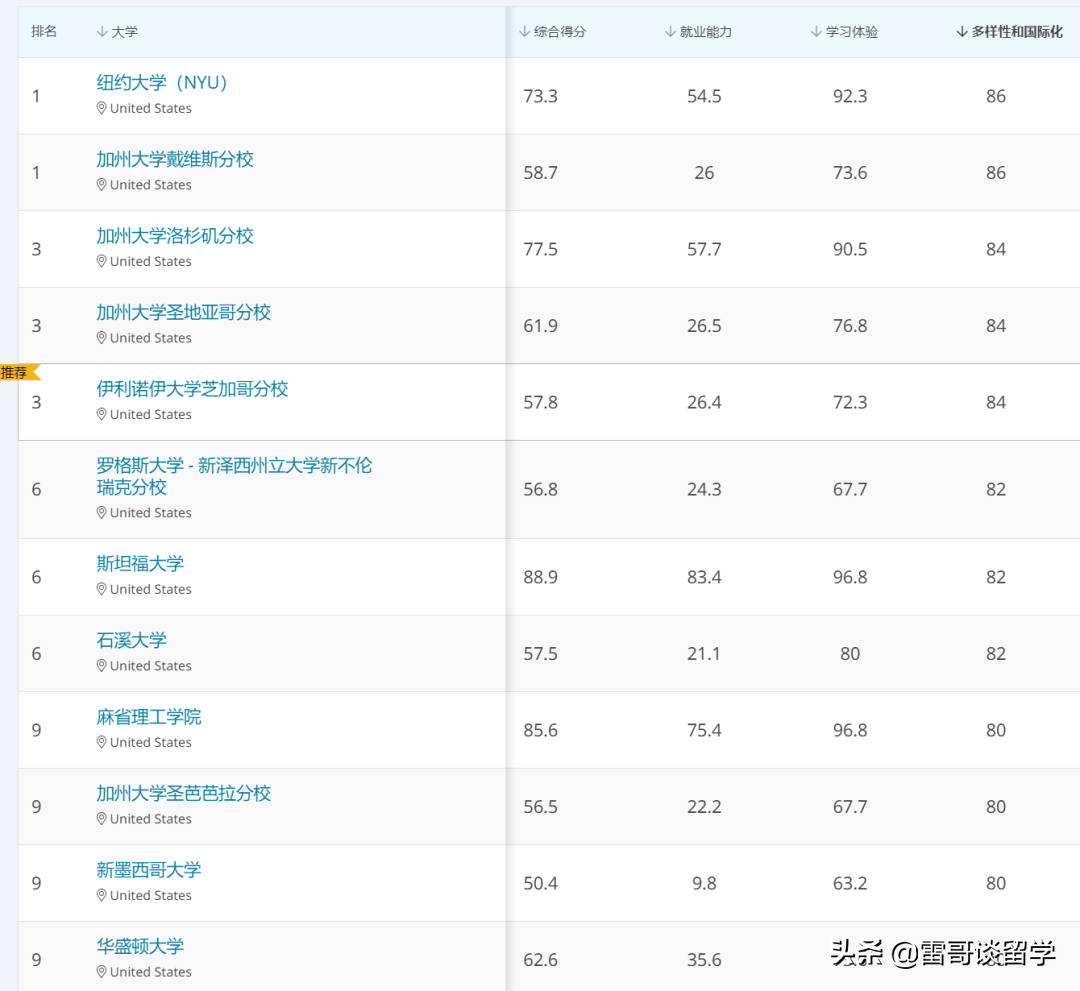The image size is (1080, 991).
Task: Open 石溪大学 link
Action: (132, 640)
